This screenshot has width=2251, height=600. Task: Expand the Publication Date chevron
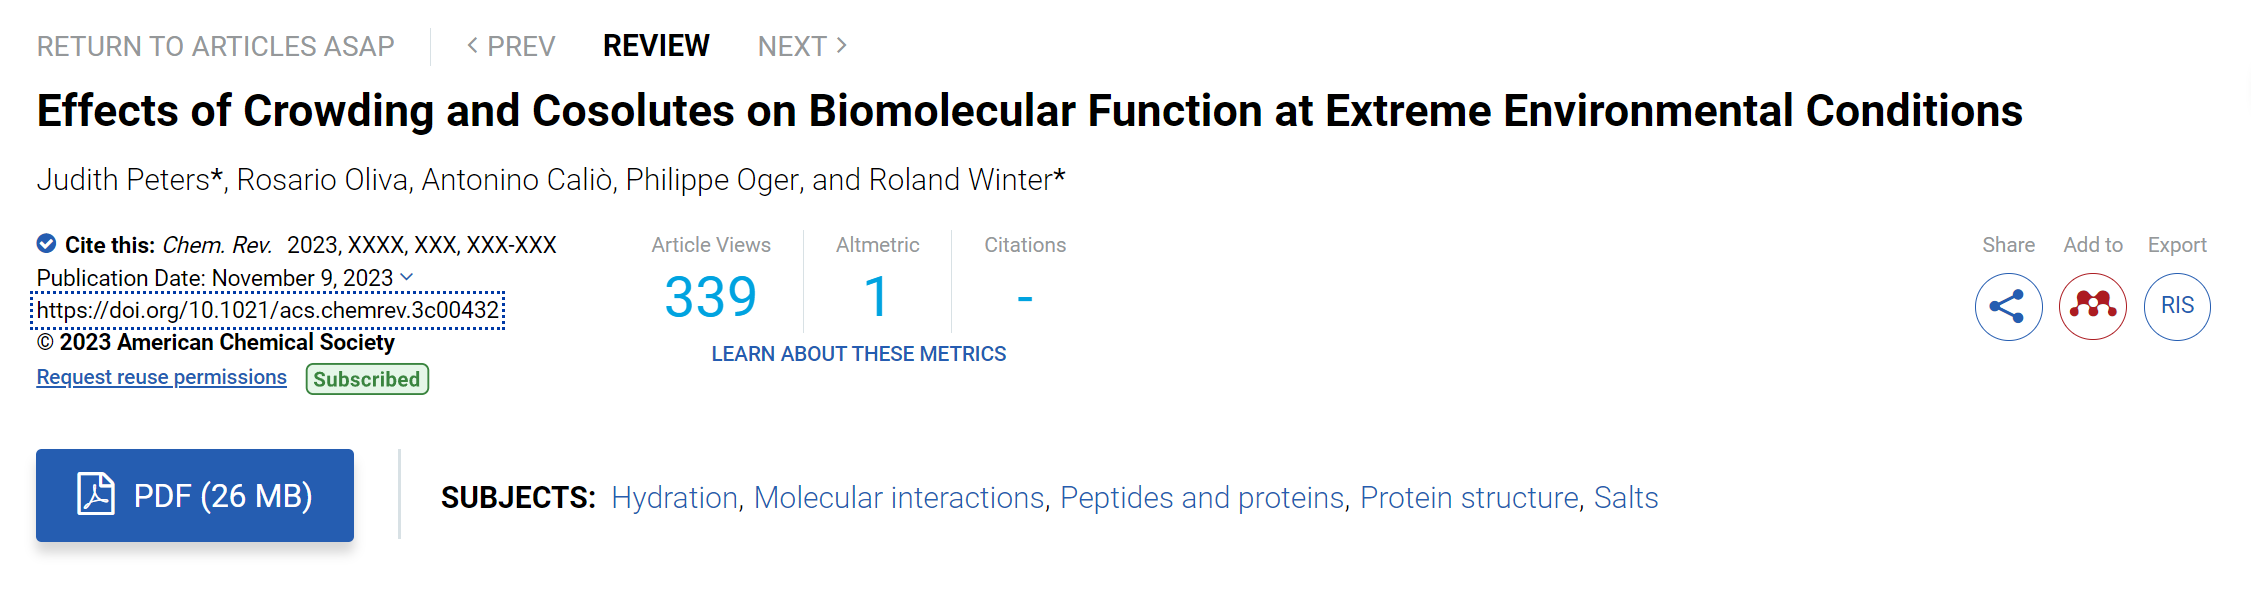[407, 277]
